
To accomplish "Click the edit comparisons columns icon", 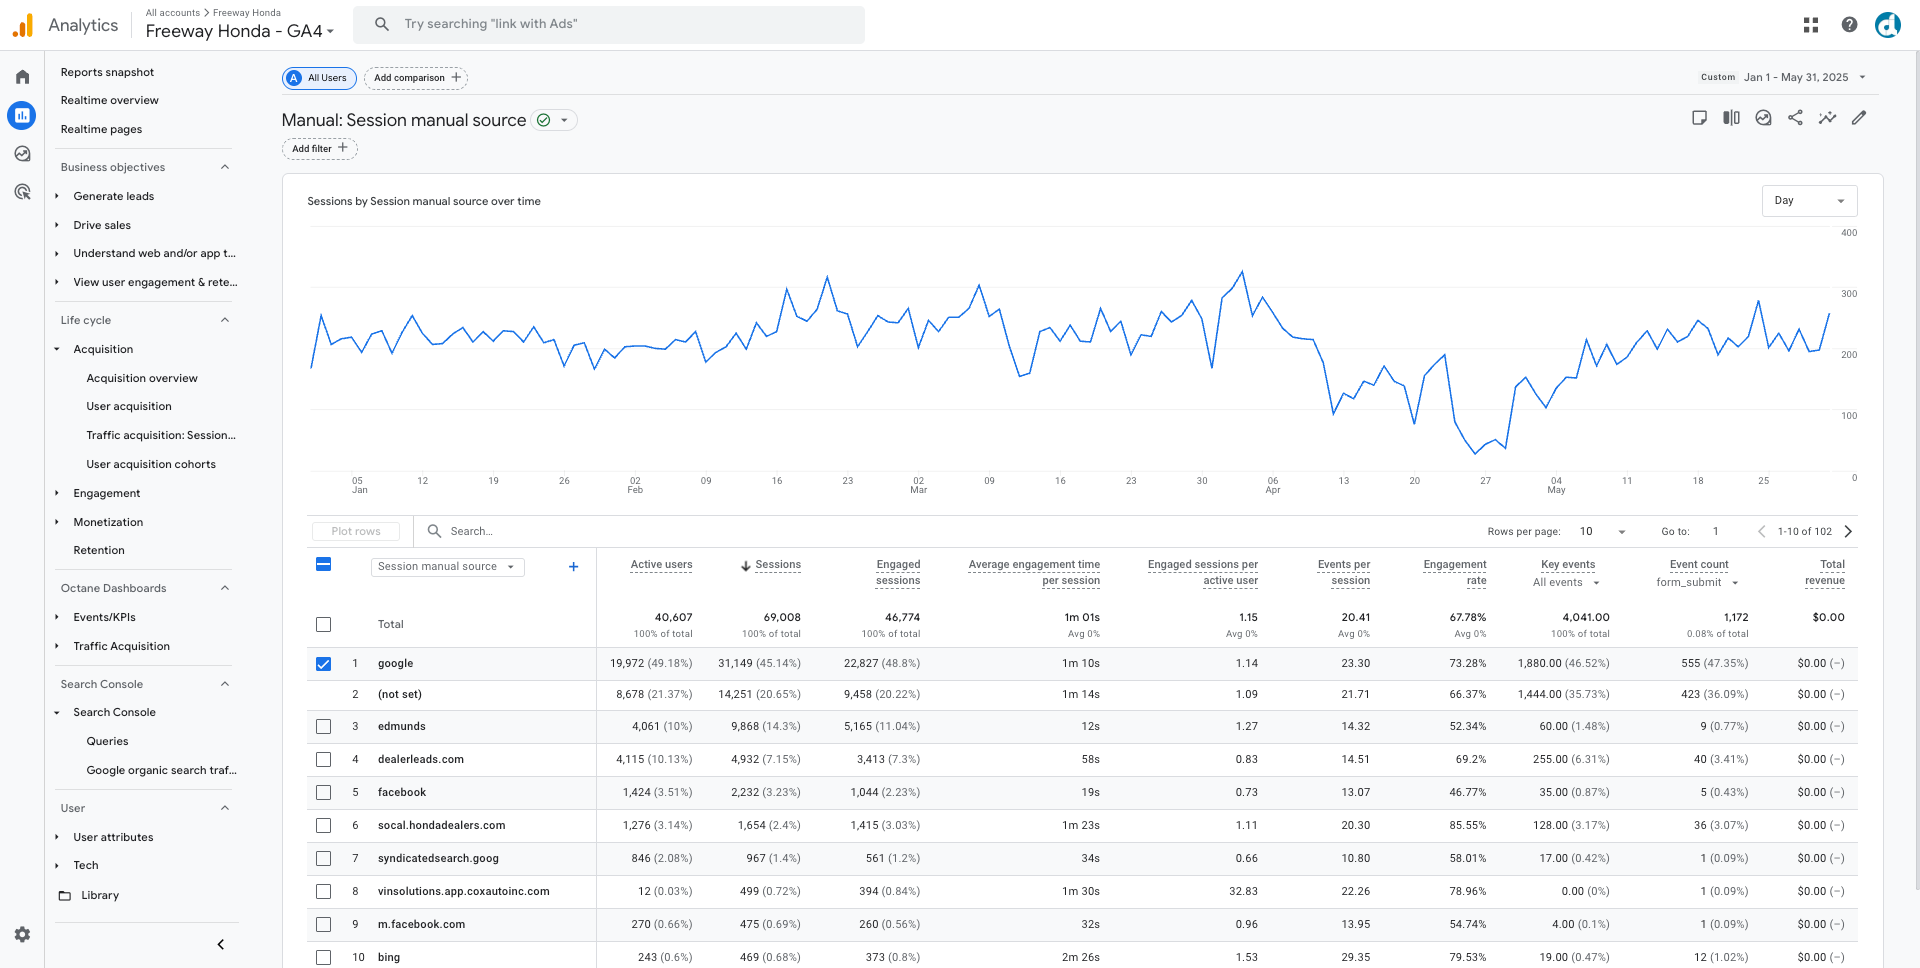I will click(1731, 118).
